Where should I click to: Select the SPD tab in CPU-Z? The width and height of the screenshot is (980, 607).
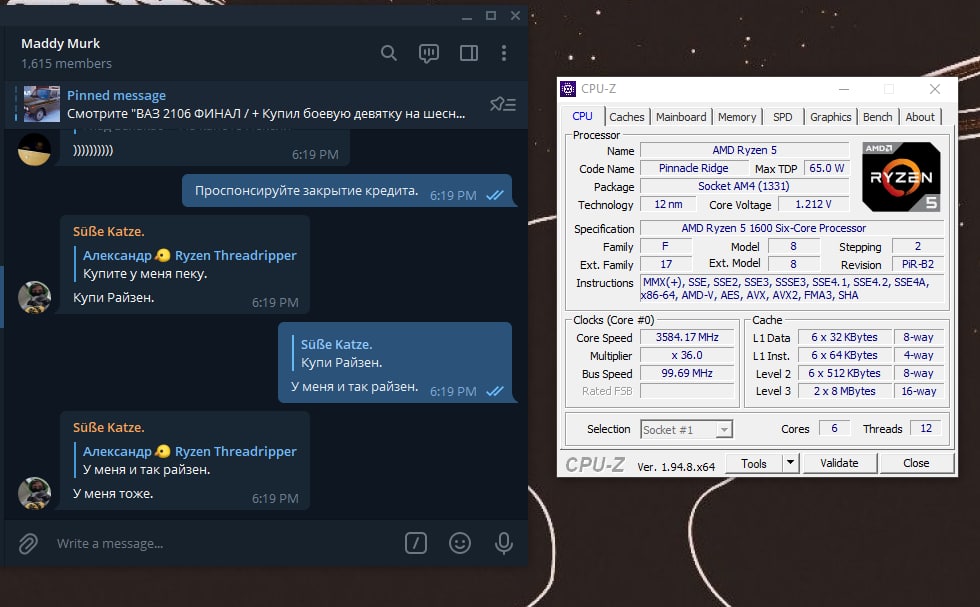tap(782, 117)
